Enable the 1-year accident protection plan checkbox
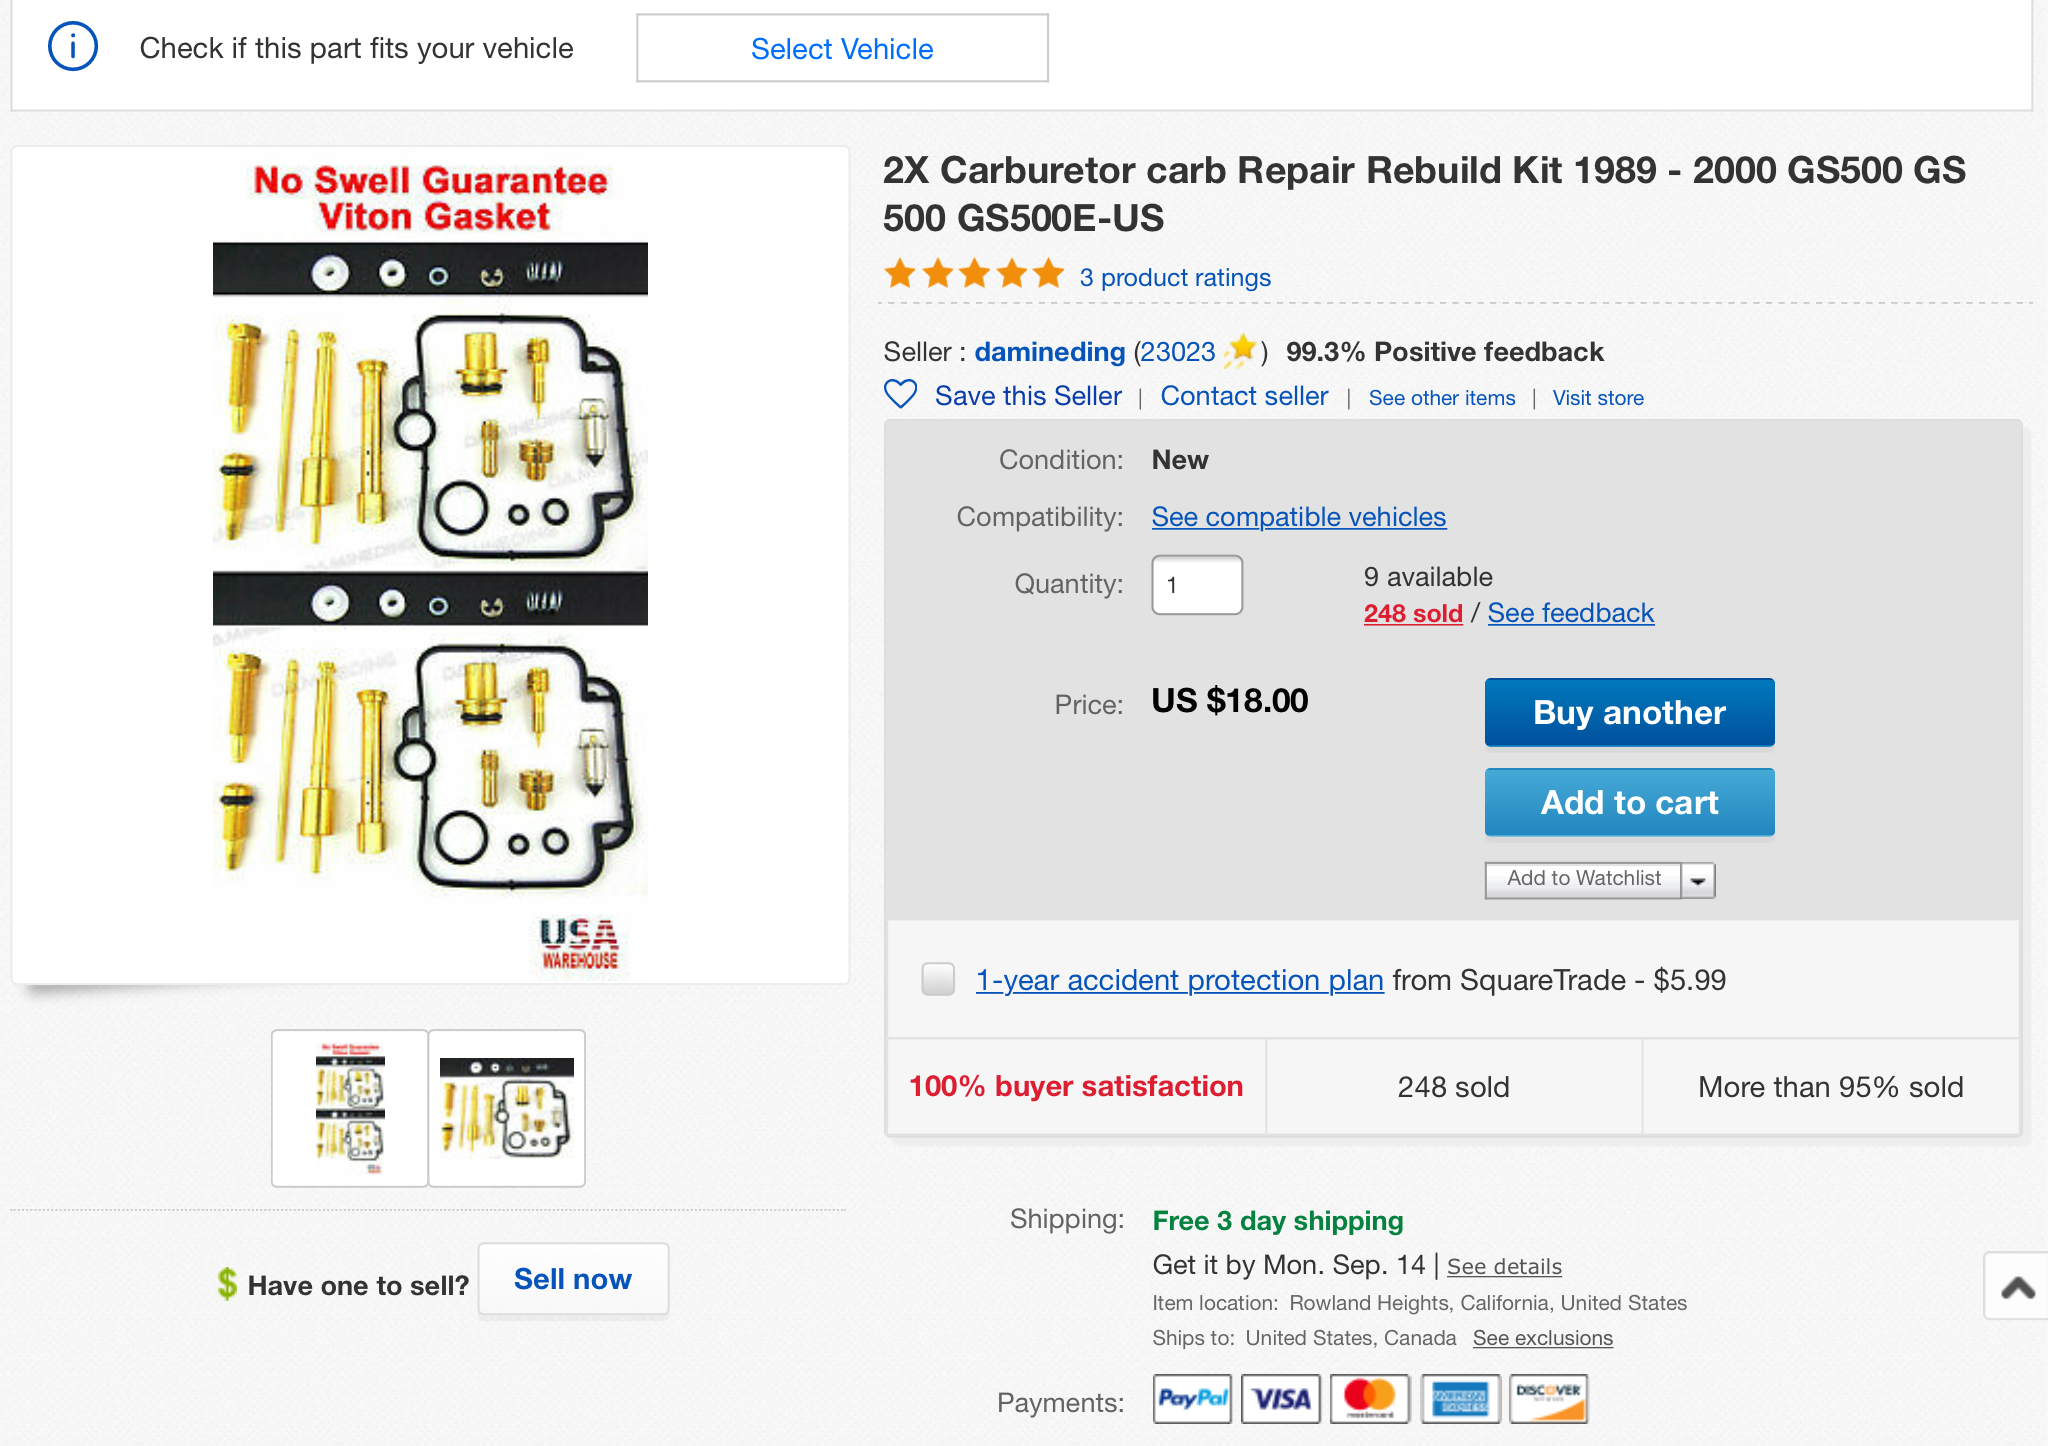2048x1446 pixels. click(x=938, y=979)
